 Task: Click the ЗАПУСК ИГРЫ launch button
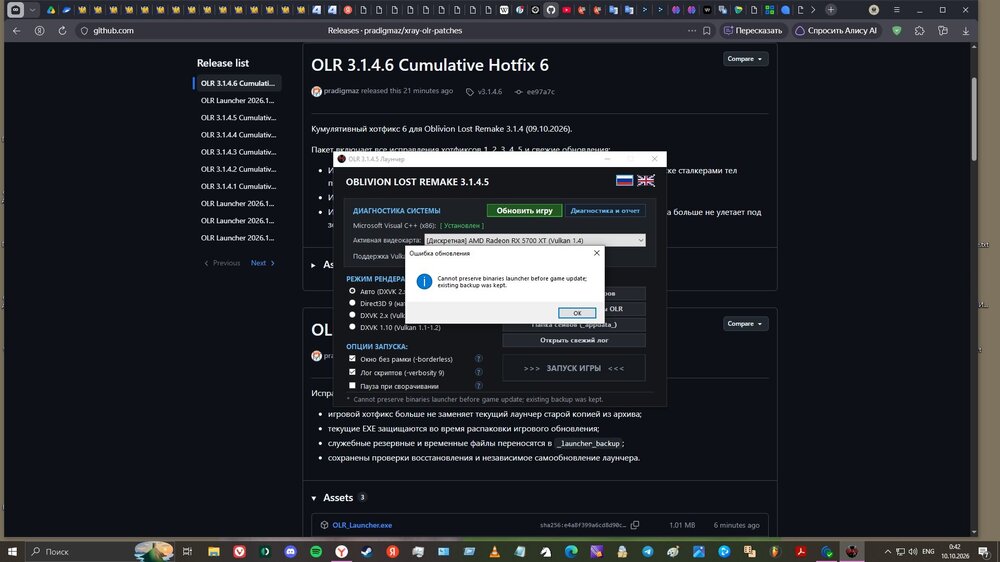574,368
